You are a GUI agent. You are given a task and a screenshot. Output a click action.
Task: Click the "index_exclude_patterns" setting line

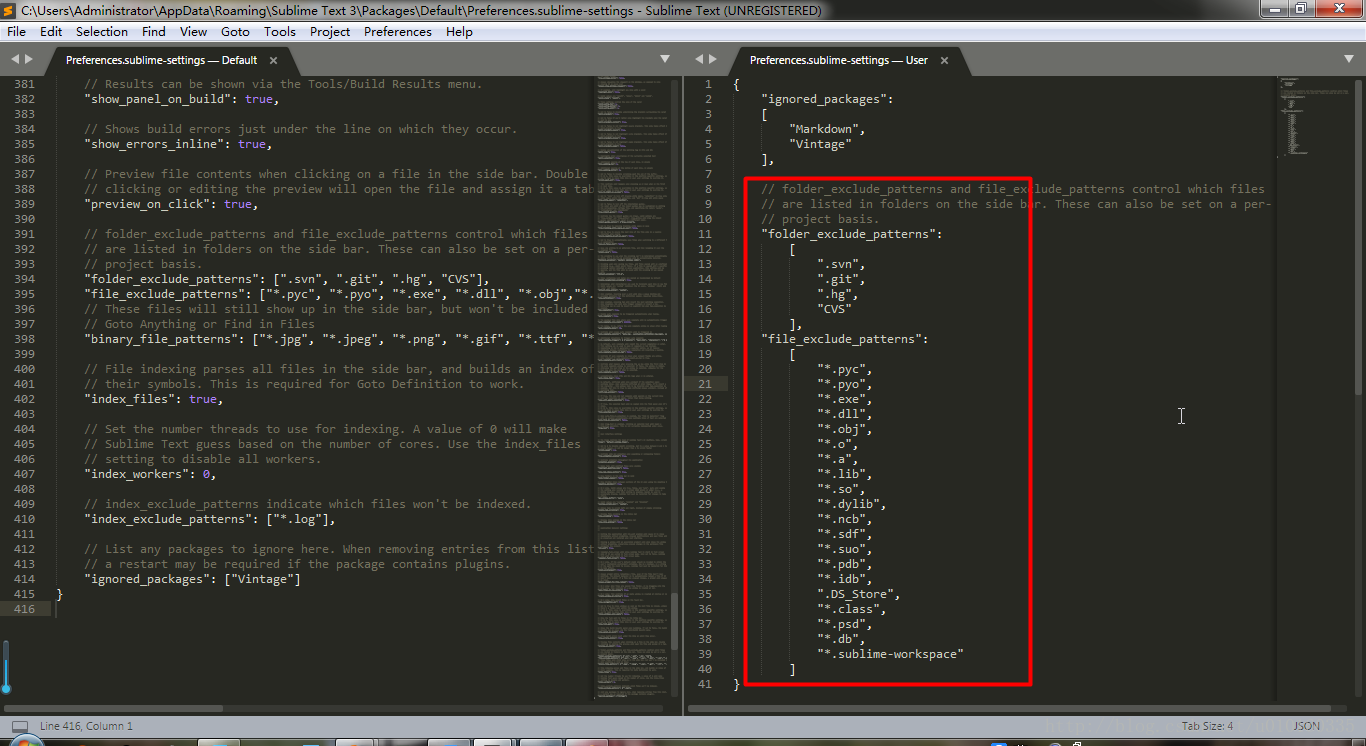point(210,519)
